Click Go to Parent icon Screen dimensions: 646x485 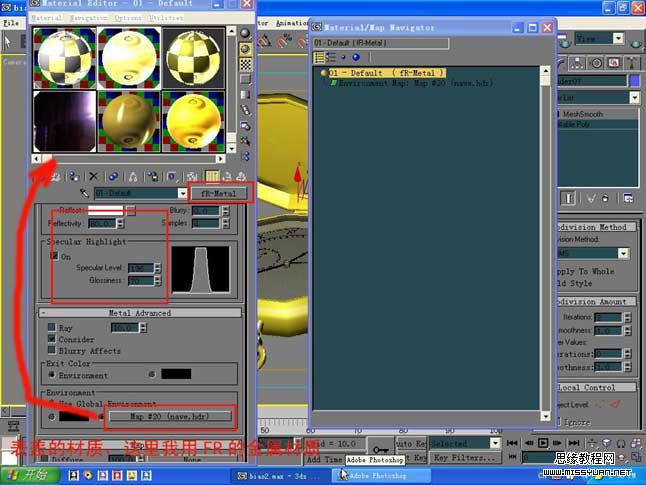[227, 177]
